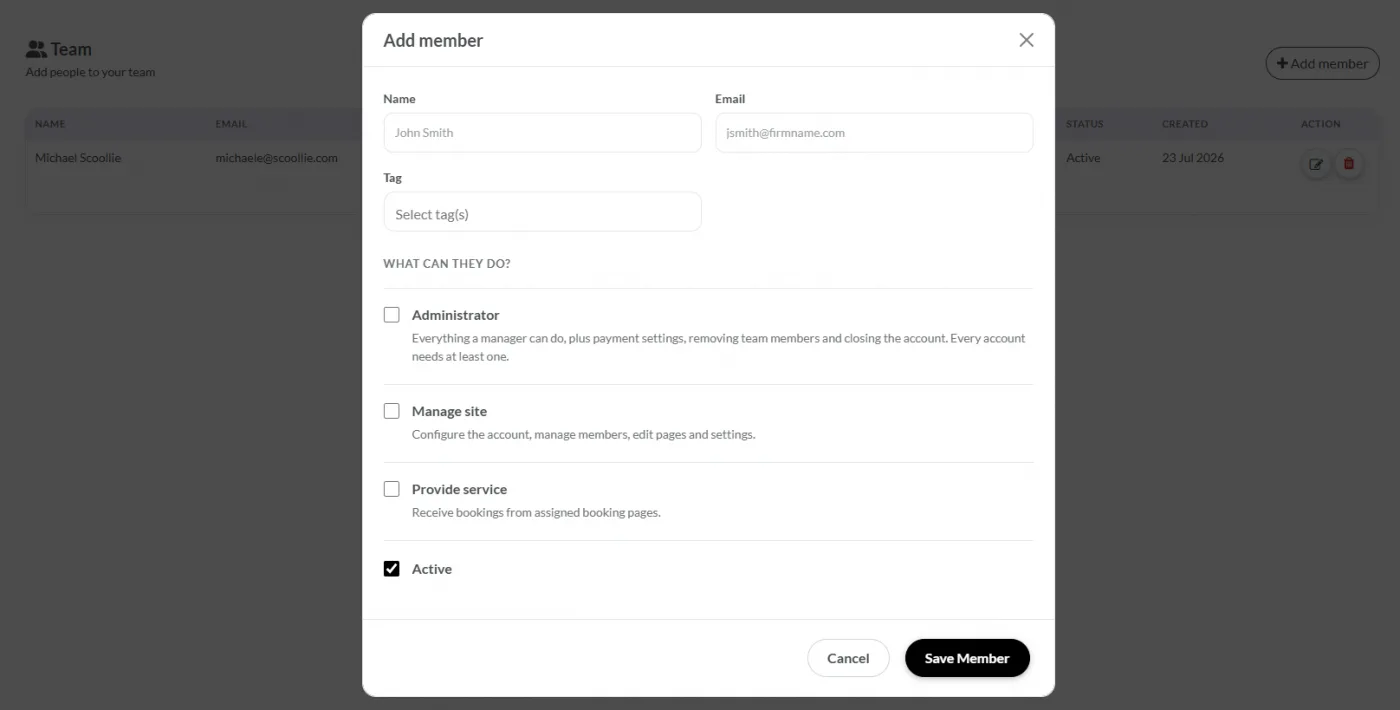The image size is (1400, 710).
Task: Click the plus Add member button
Action: point(1322,63)
